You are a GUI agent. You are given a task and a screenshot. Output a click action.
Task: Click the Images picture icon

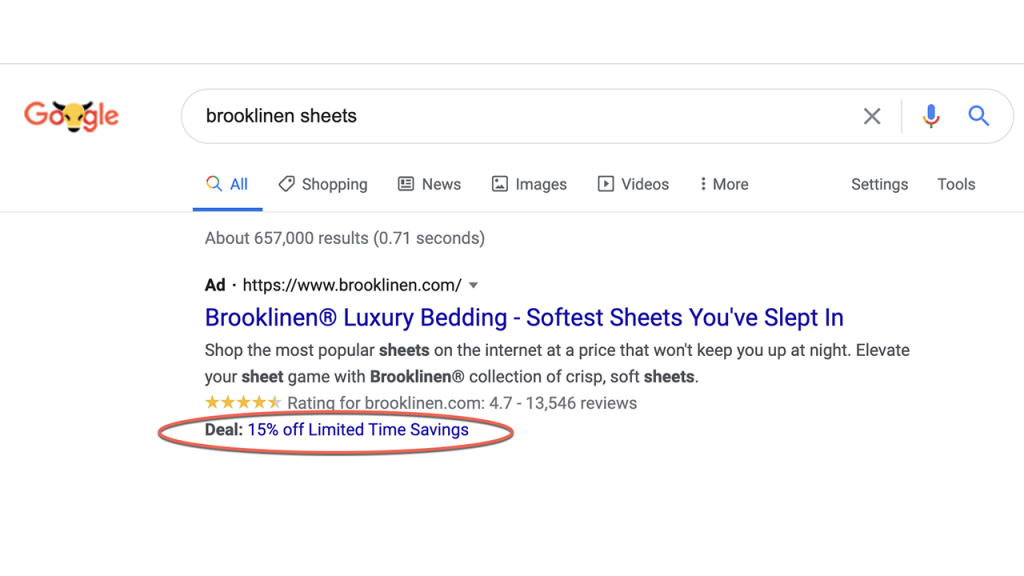point(500,184)
